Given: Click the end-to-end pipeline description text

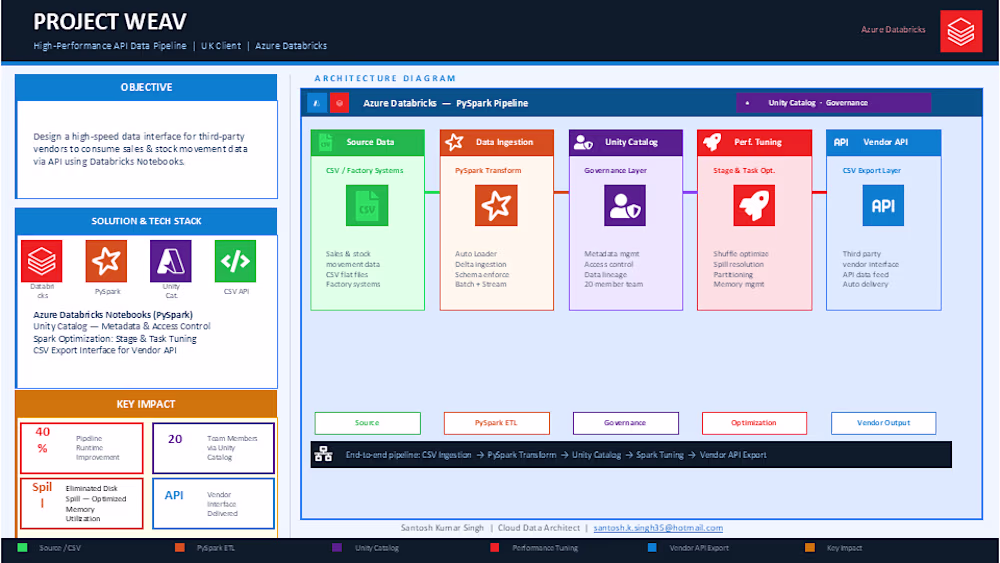Looking at the screenshot, I should [x=556, y=455].
